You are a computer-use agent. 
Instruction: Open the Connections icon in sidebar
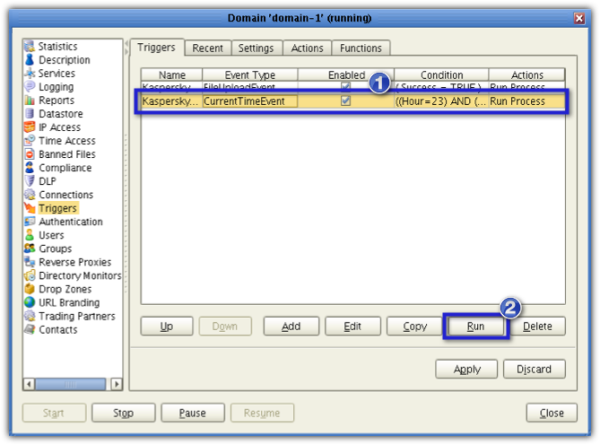[30, 195]
